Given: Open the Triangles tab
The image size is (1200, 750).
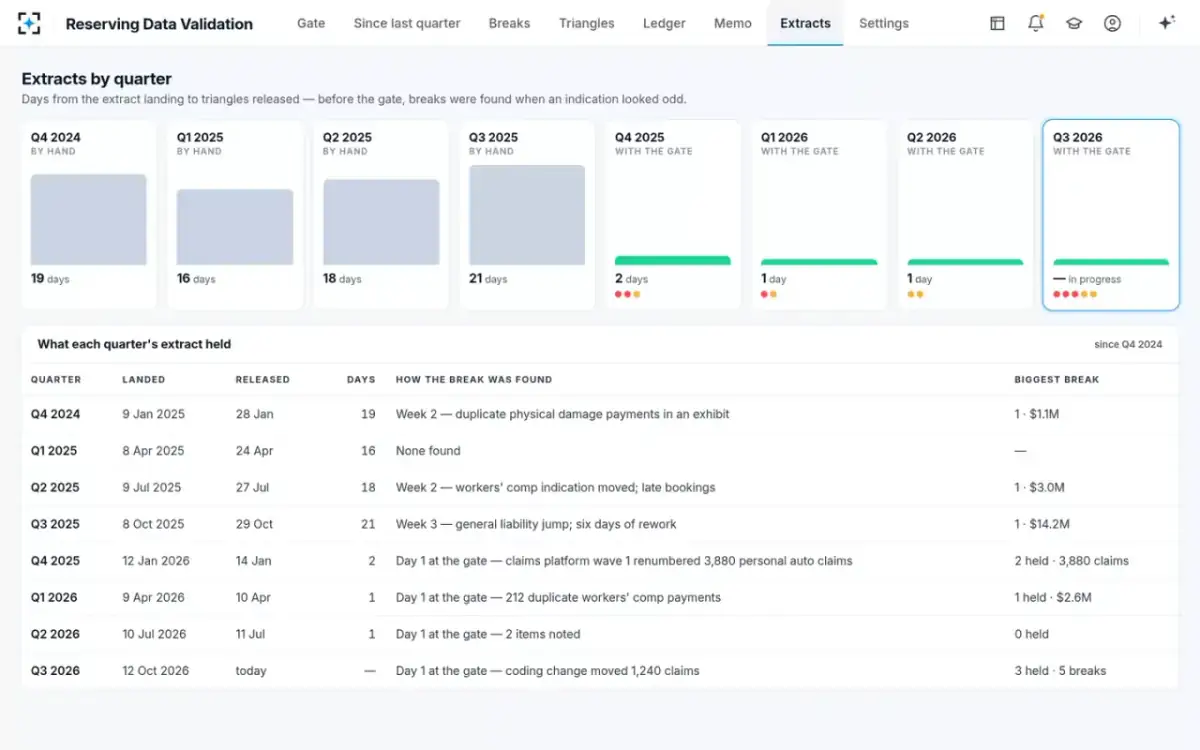Looking at the screenshot, I should pyautogui.click(x=587, y=23).
